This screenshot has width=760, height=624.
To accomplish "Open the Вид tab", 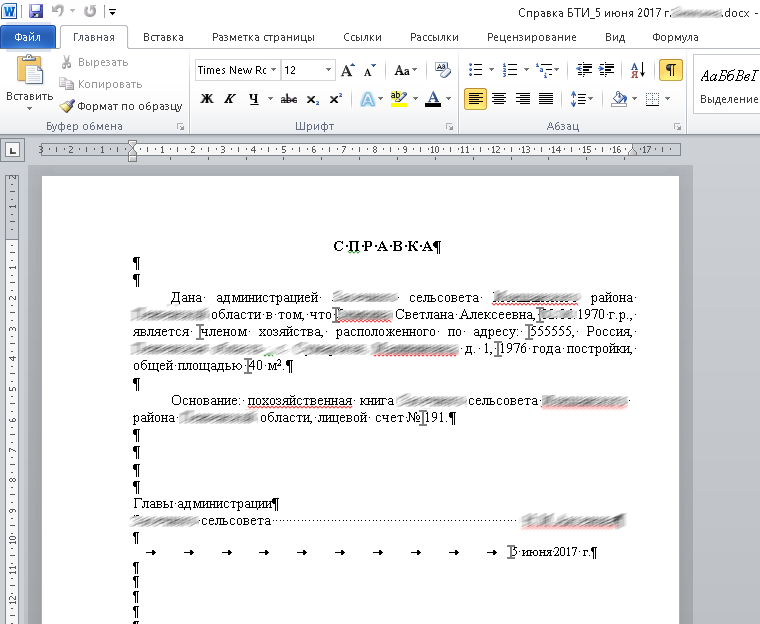I will click(x=615, y=37).
